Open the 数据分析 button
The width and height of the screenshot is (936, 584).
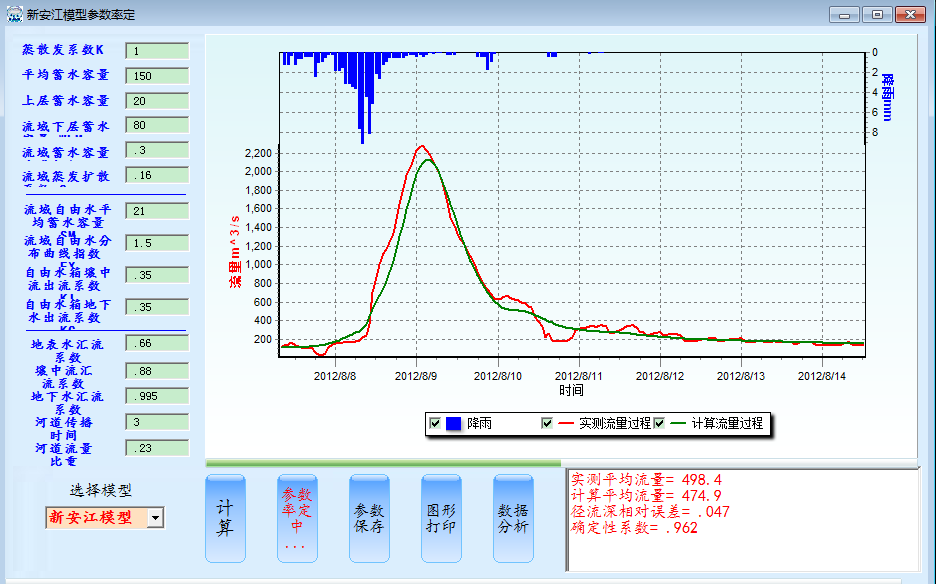pos(513,517)
